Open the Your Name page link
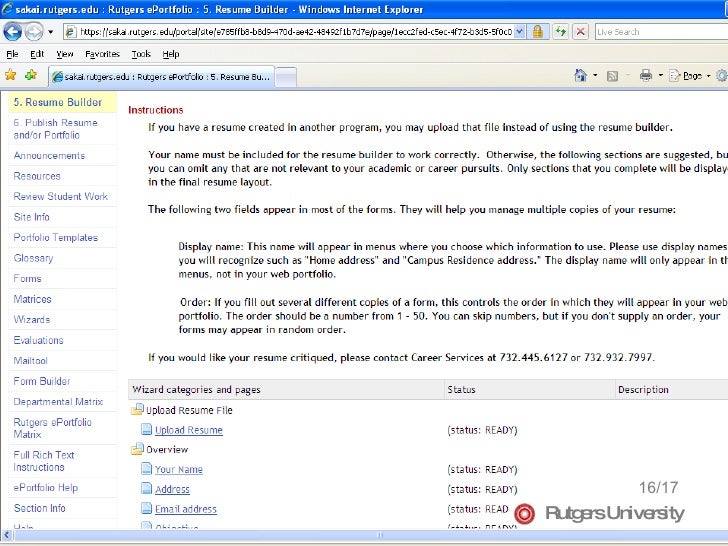 tap(179, 469)
